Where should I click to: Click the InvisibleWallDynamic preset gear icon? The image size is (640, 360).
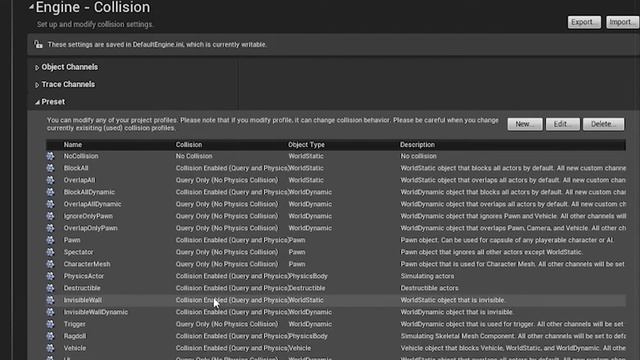click(x=50, y=312)
